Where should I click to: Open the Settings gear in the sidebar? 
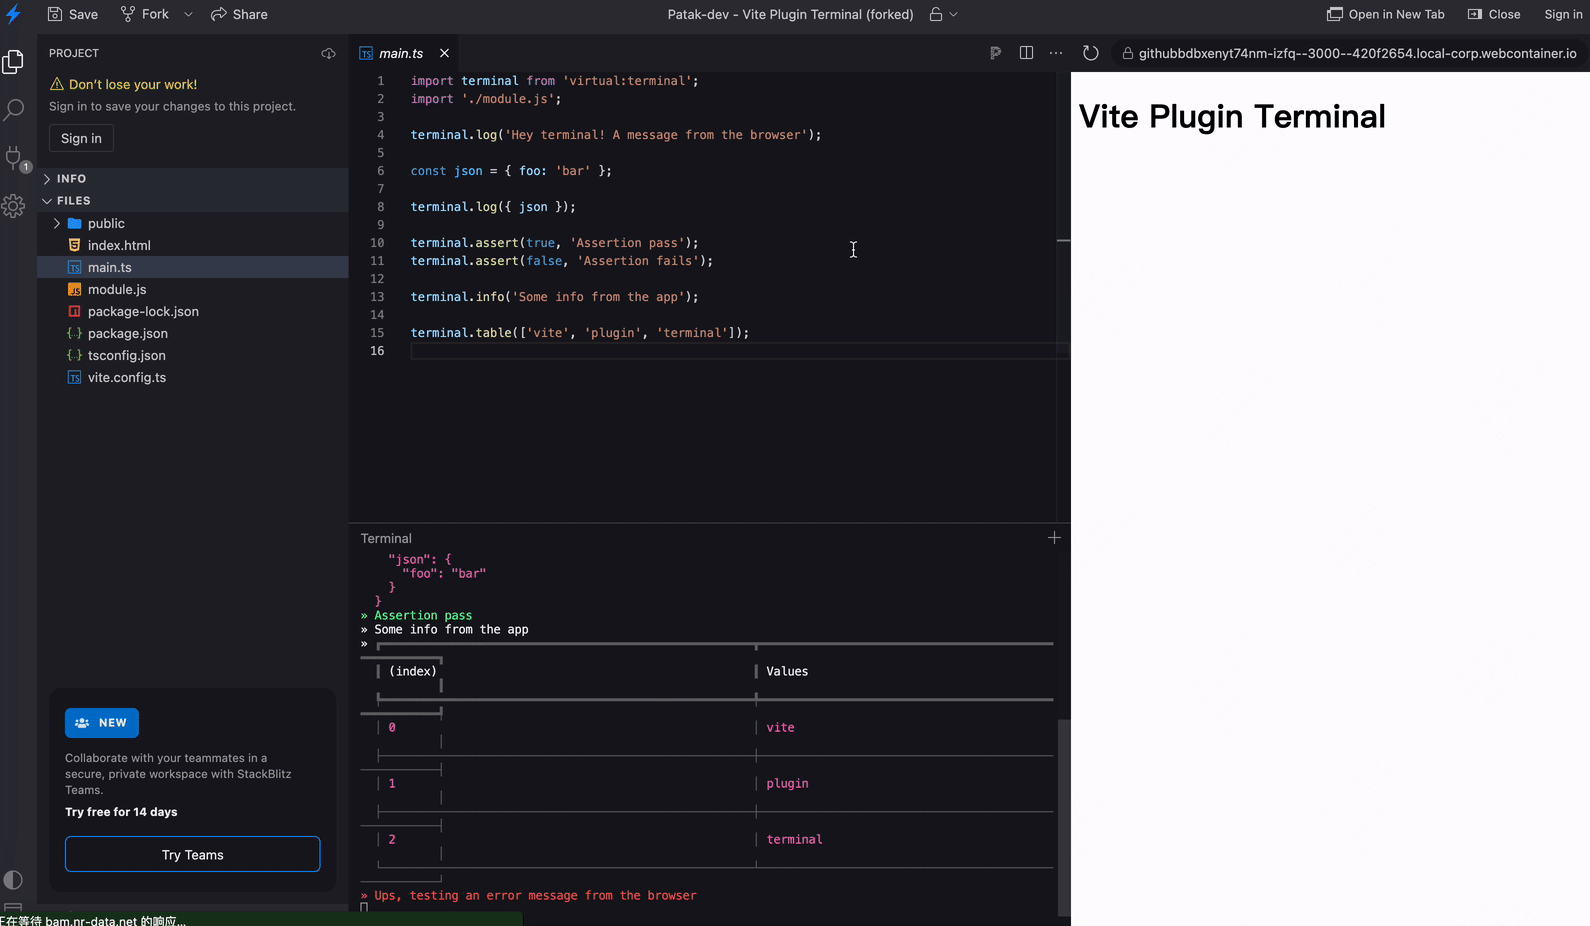click(14, 206)
